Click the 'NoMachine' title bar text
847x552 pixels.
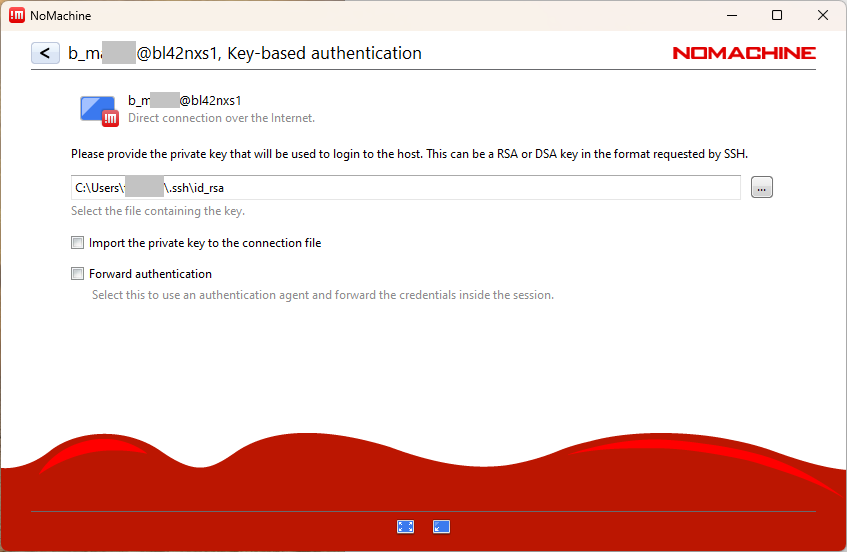[x=59, y=15]
